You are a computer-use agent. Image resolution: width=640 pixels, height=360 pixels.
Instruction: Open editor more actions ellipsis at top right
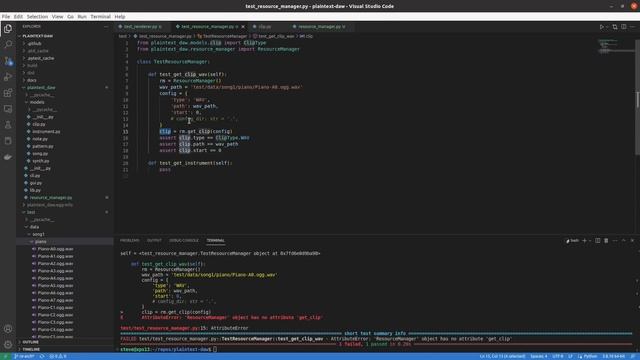pyautogui.click(x=632, y=27)
